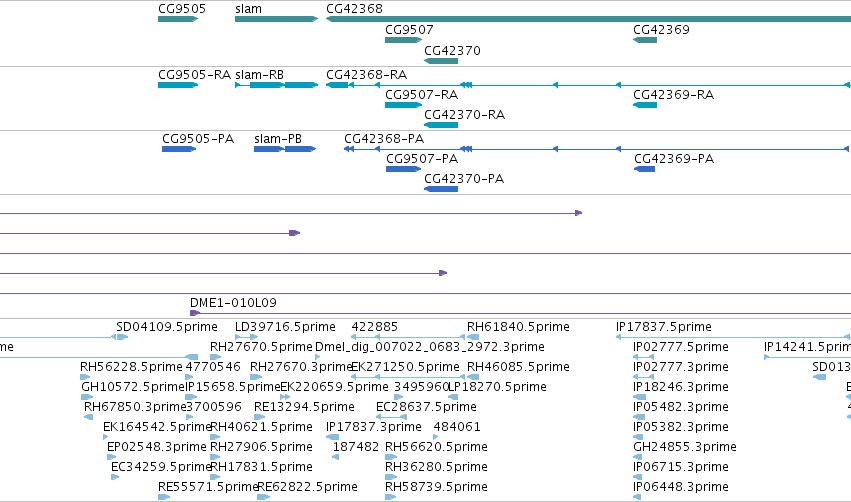This screenshot has height=502, width=851.
Task: Click EST RH17831.5prime
Action: click(x=261, y=467)
